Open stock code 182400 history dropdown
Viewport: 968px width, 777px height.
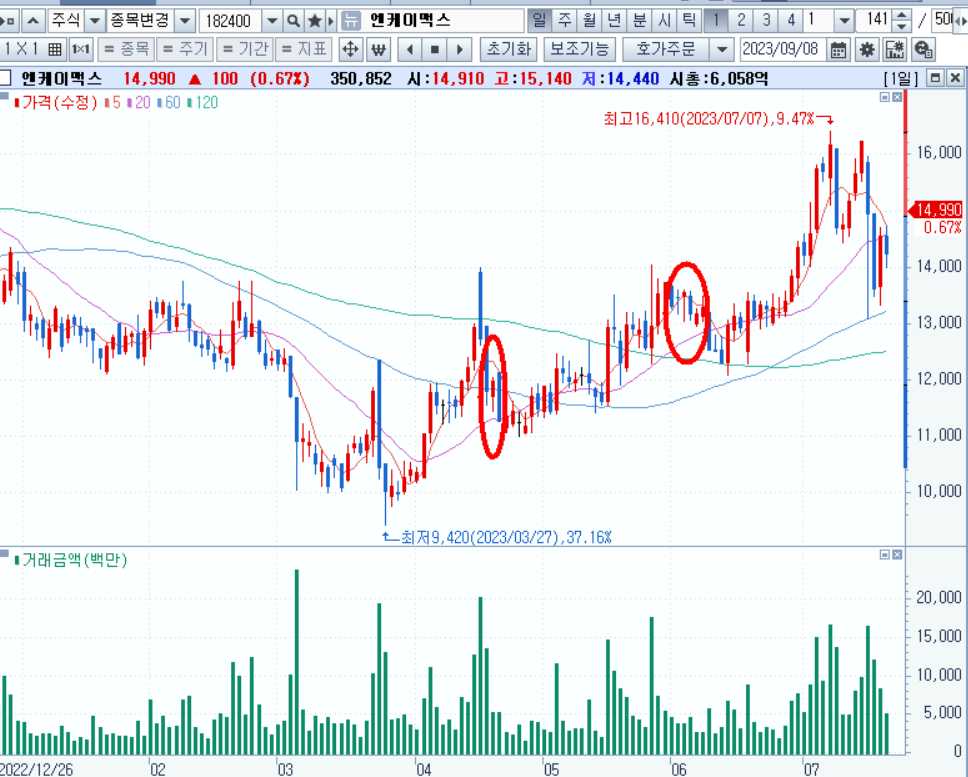[272, 21]
